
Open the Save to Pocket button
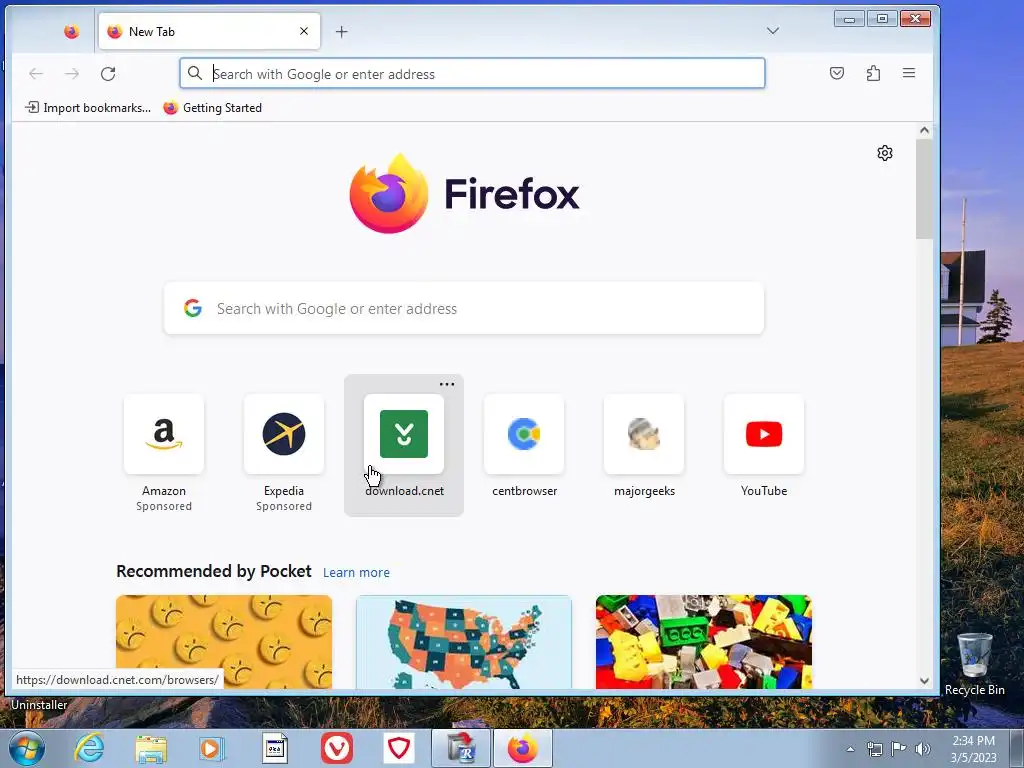(x=837, y=73)
